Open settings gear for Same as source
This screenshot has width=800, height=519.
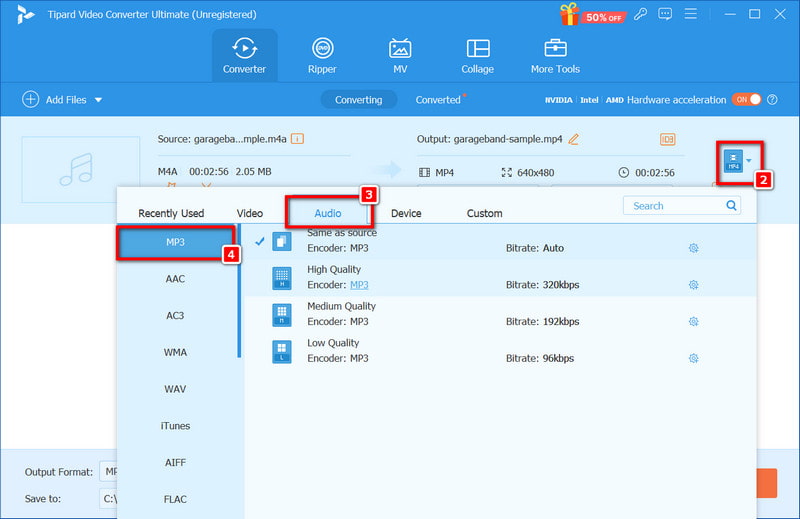click(693, 249)
